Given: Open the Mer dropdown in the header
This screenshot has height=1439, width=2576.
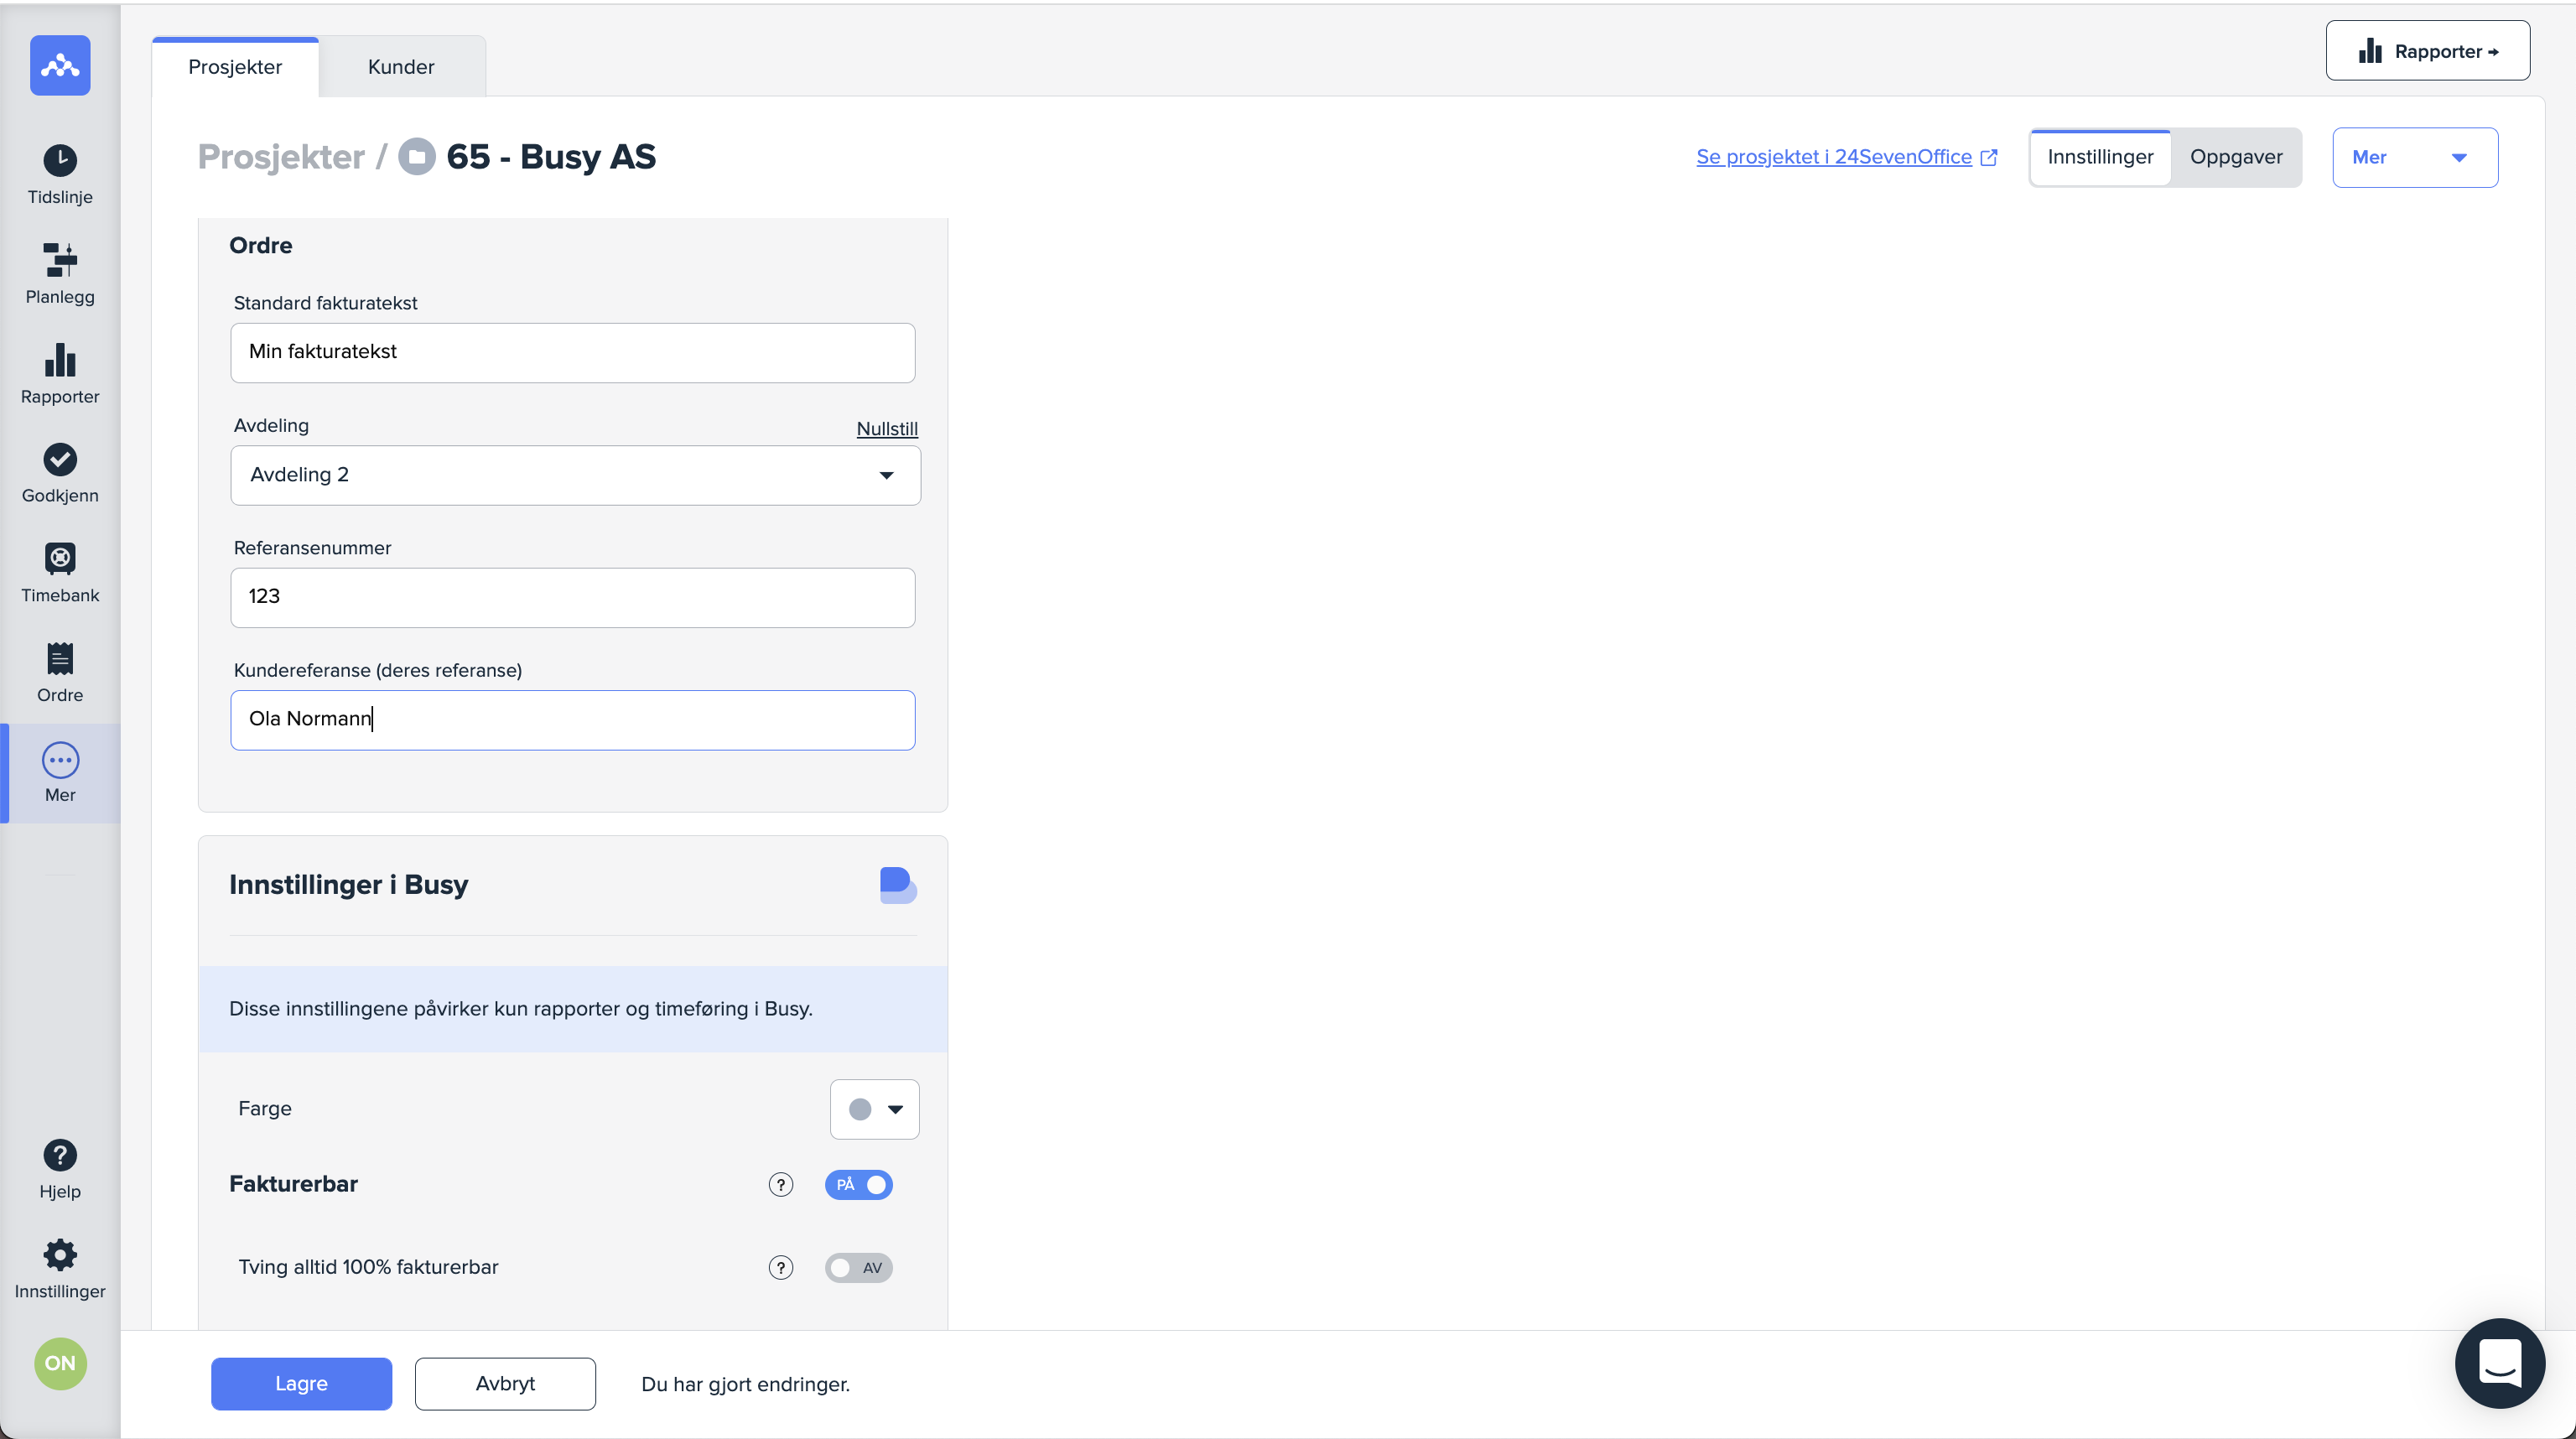Looking at the screenshot, I should coord(2415,157).
